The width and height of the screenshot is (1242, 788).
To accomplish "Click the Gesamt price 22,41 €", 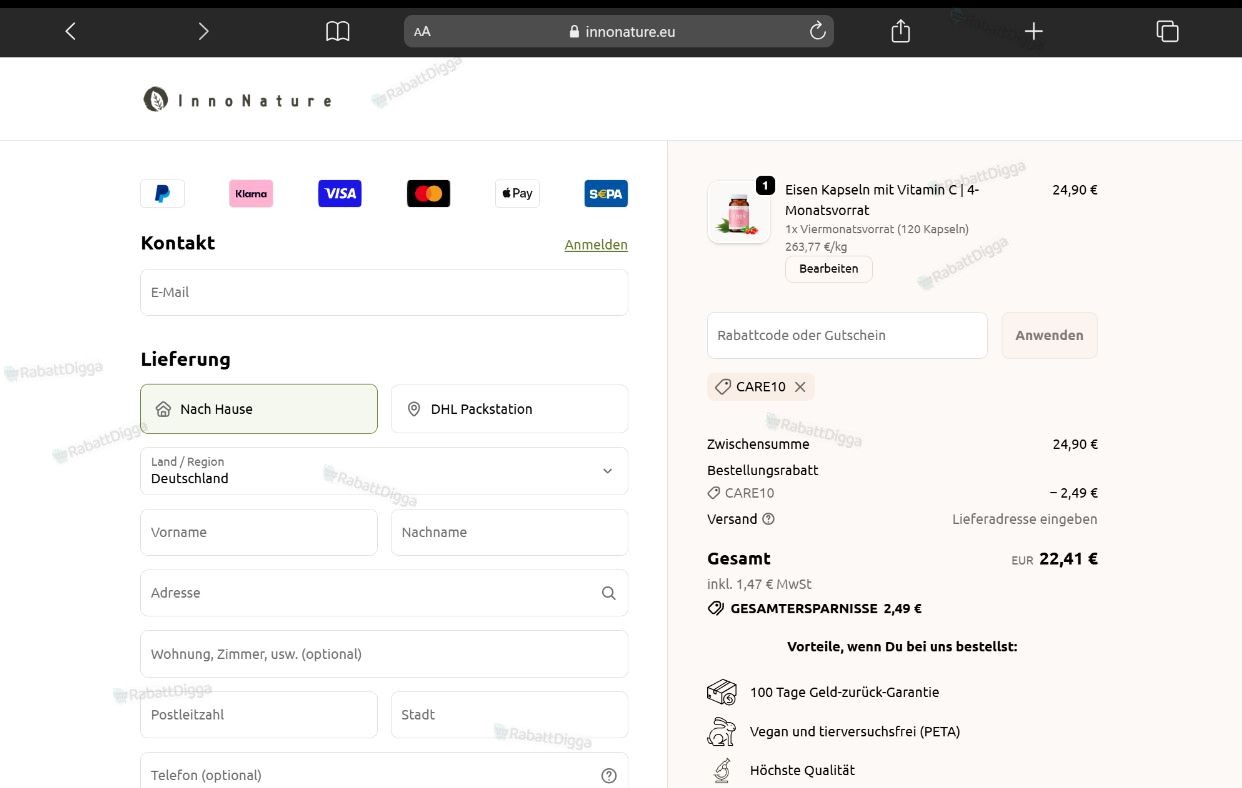I will 1068,559.
